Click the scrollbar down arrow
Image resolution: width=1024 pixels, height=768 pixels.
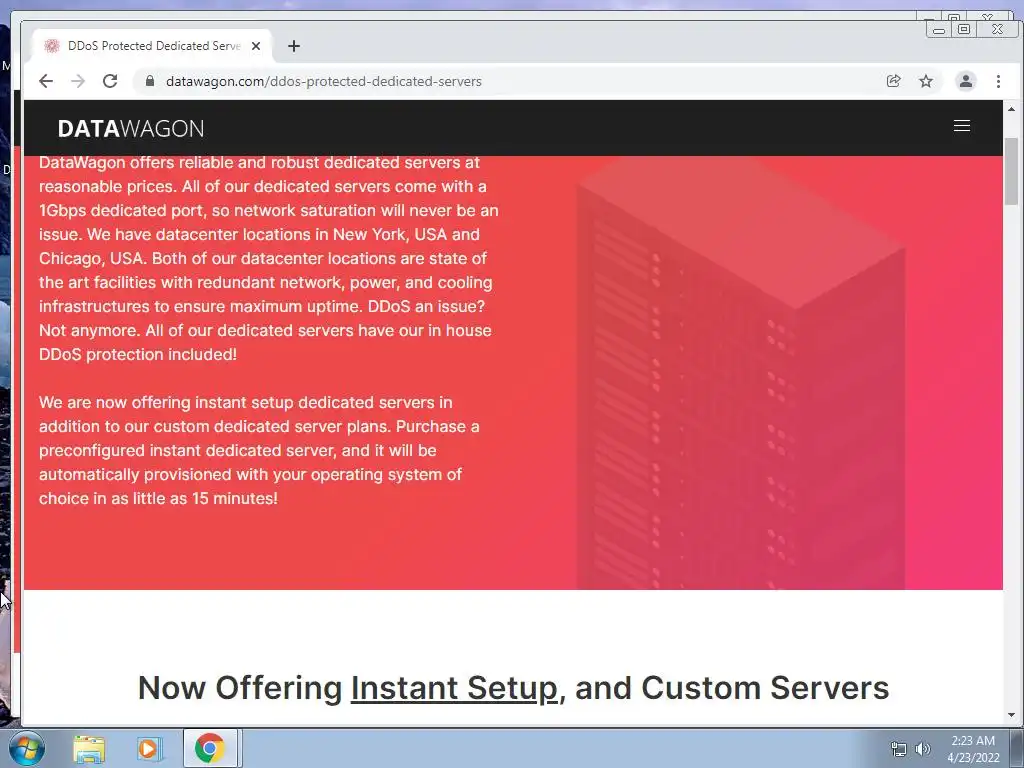(x=1011, y=715)
